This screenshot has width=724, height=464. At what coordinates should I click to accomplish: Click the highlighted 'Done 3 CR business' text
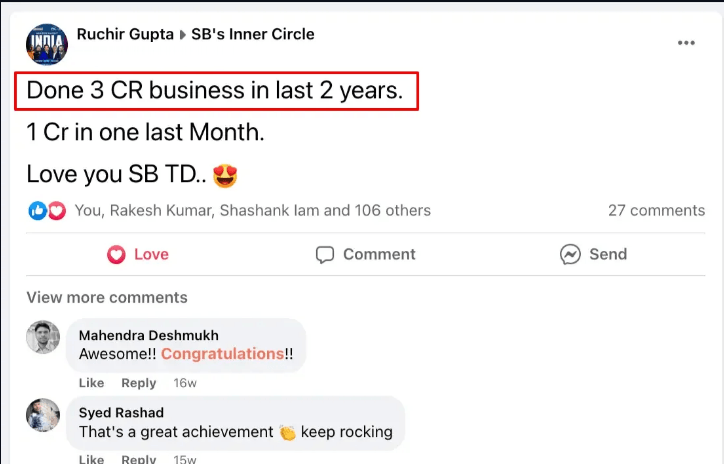[215, 91]
